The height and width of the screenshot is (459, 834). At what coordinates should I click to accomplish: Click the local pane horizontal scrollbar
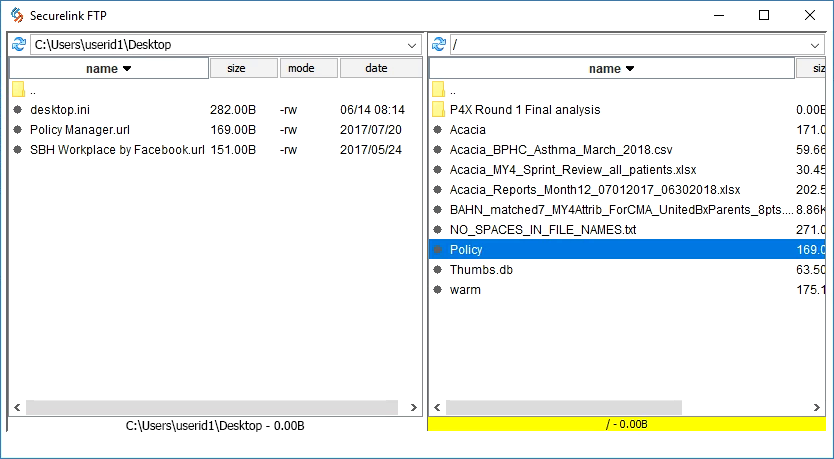tap(200, 408)
